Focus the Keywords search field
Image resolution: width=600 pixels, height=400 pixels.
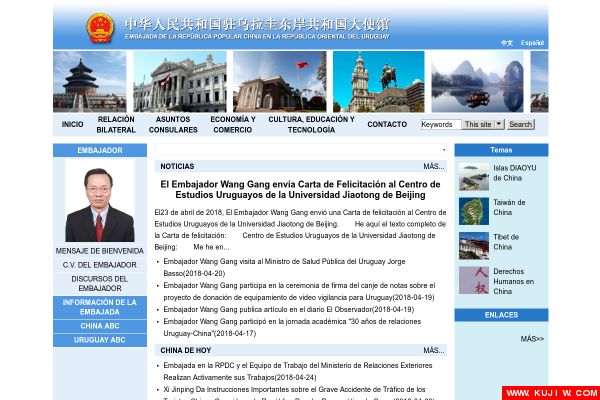click(x=441, y=124)
